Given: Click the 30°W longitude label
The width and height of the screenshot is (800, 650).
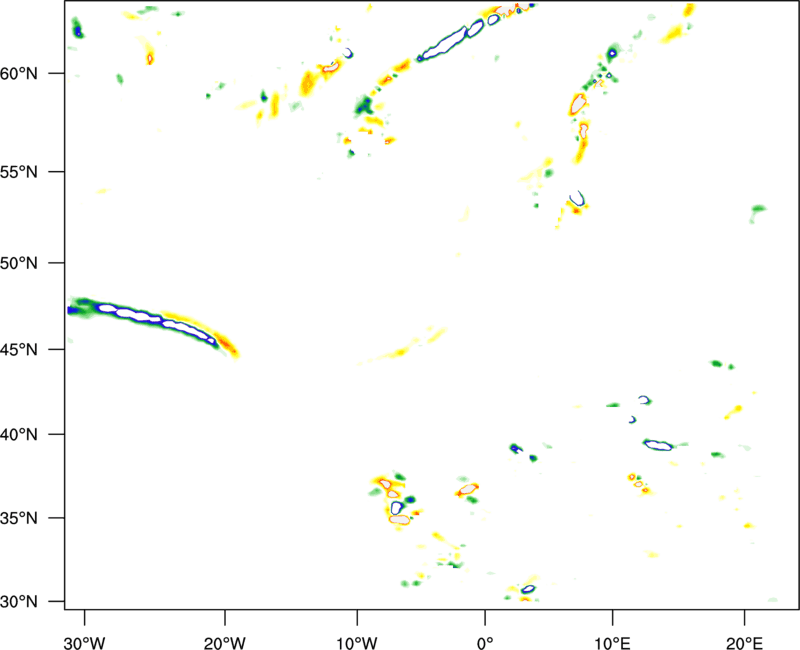Looking at the screenshot, I should tap(84, 643).
